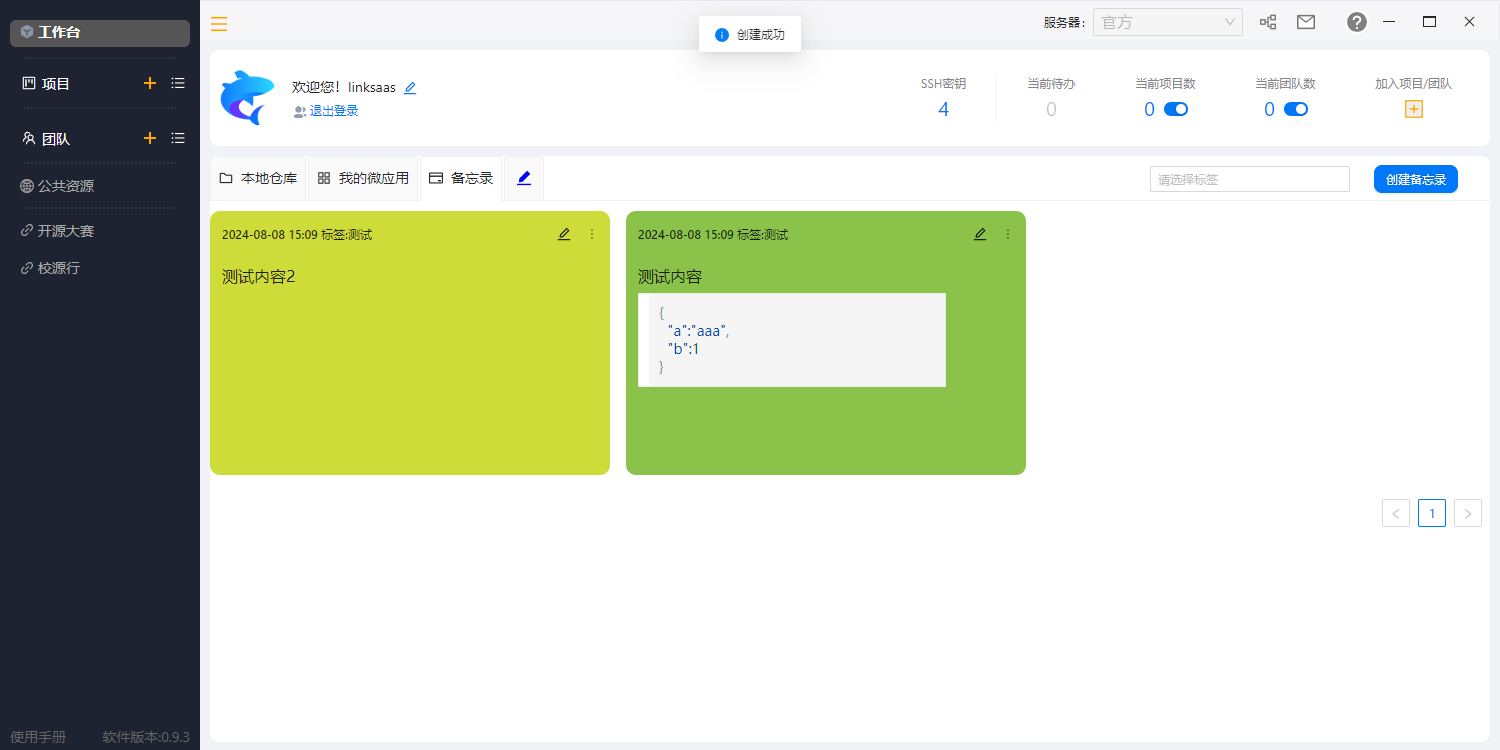Open the mail inbox icon
Viewport: 1500px width, 750px height.
coord(1306,22)
